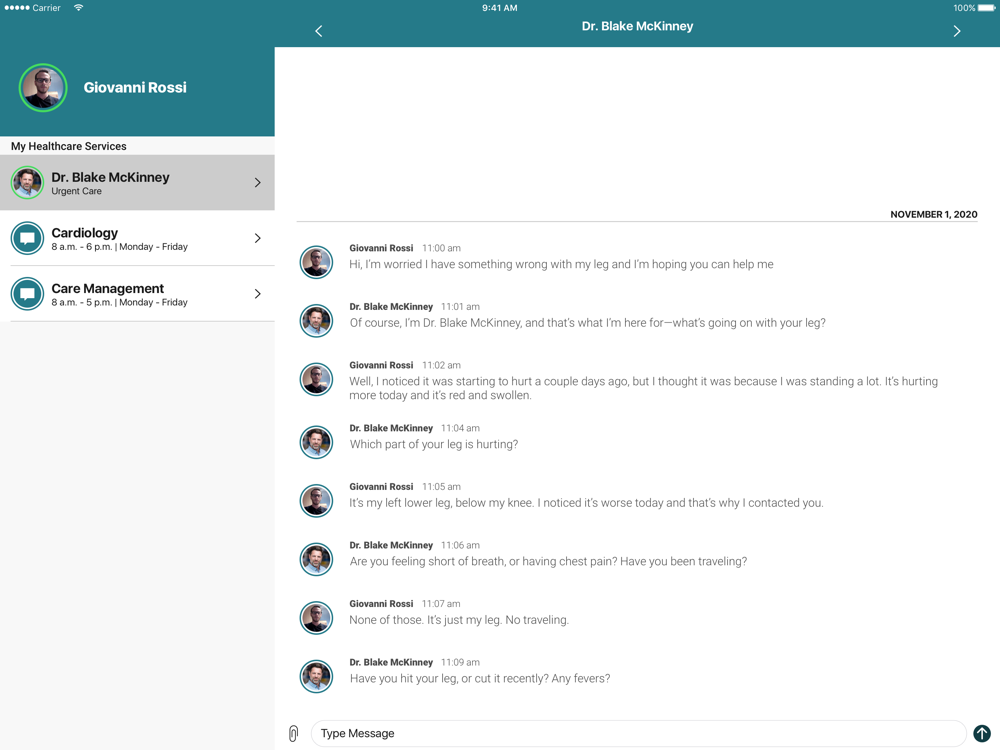
Task: Tap the 11:09 am timestamp
Action: pos(460,663)
